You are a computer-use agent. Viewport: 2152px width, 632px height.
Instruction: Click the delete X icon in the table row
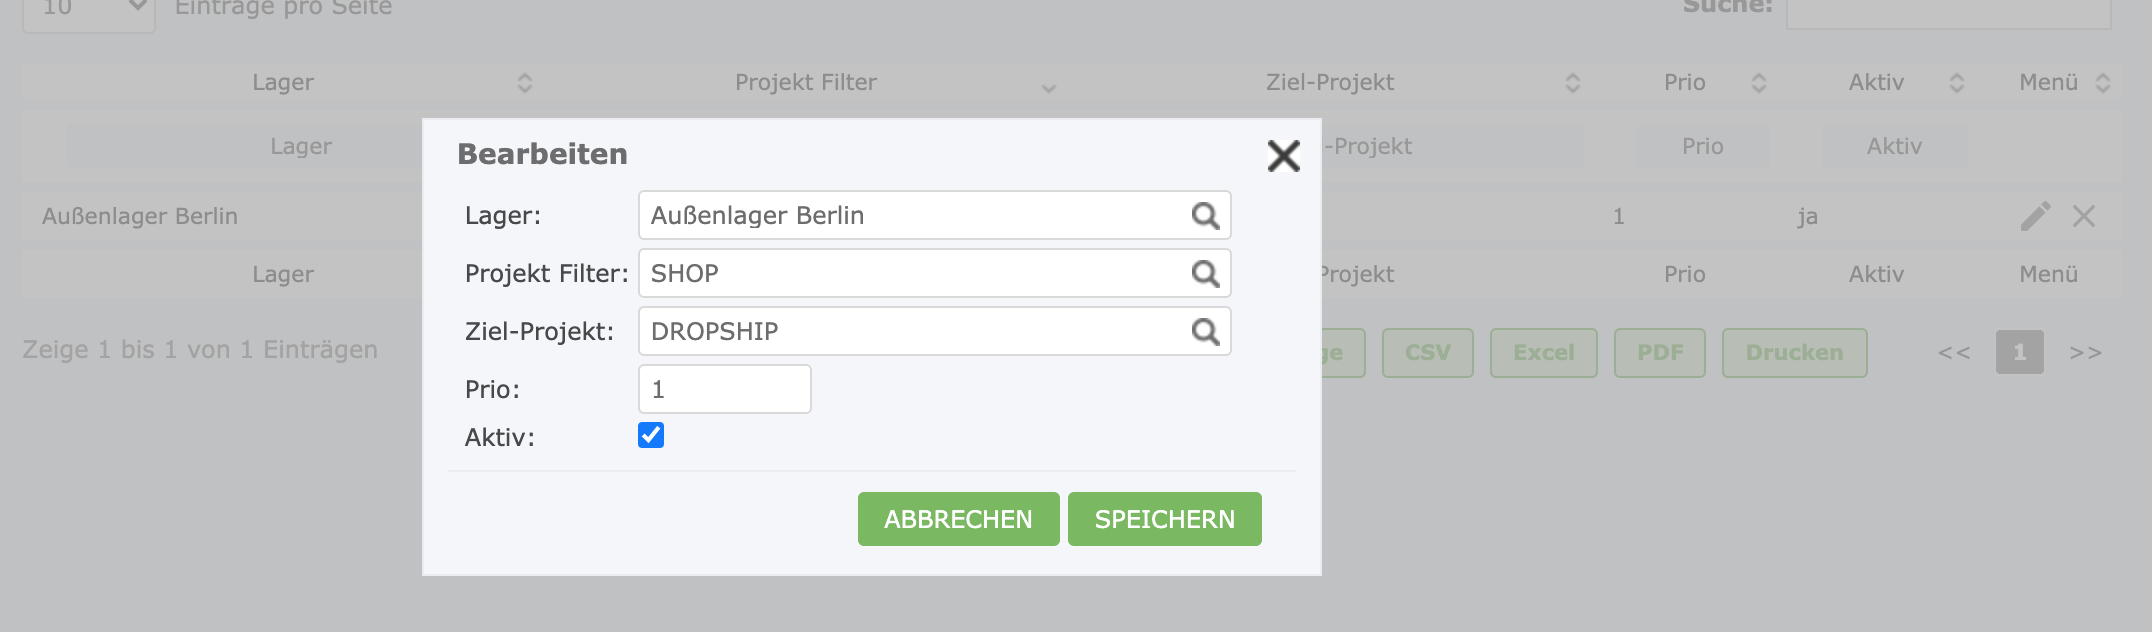click(2084, 216)
